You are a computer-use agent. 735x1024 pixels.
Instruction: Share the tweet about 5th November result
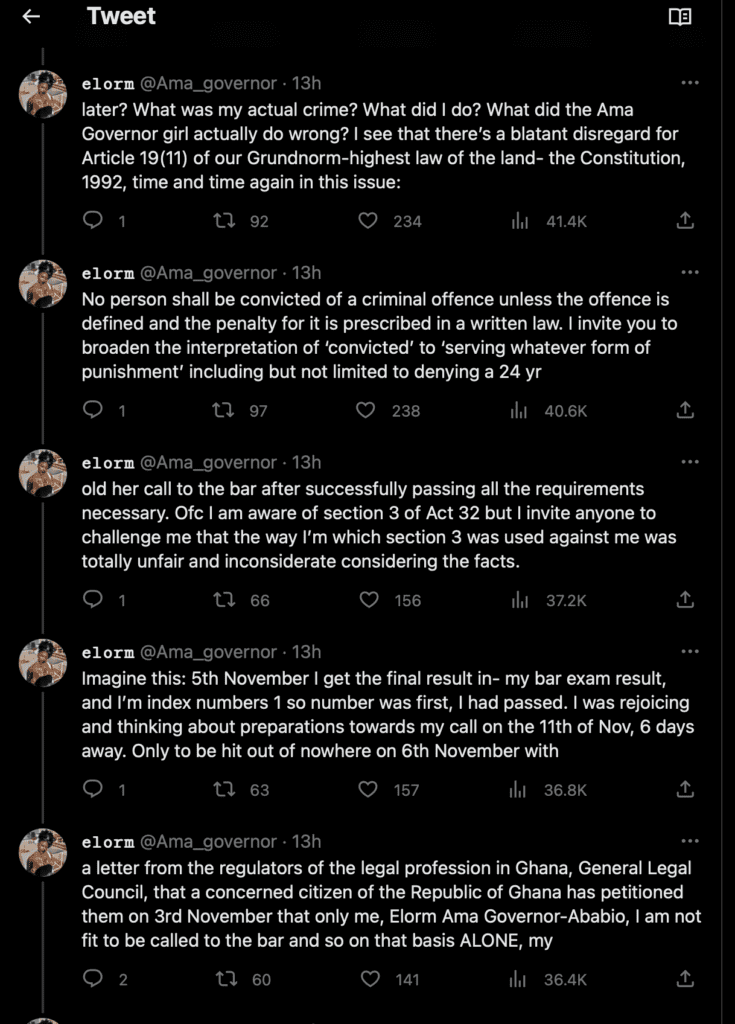click(686, 790)
